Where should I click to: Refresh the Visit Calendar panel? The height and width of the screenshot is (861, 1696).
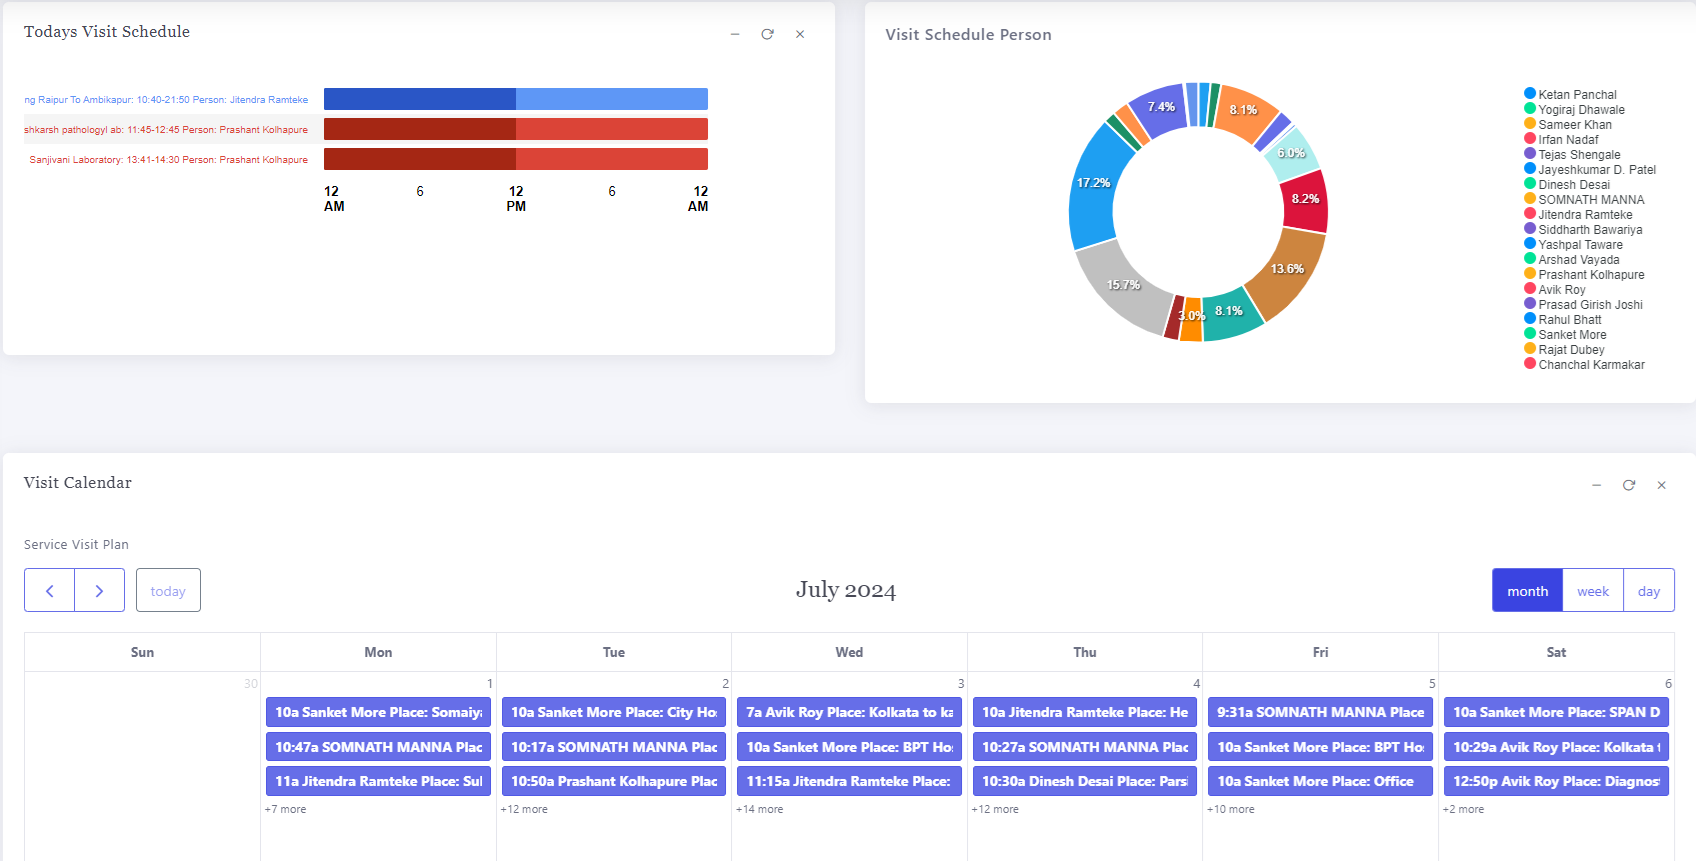(x=1629, y=485)
